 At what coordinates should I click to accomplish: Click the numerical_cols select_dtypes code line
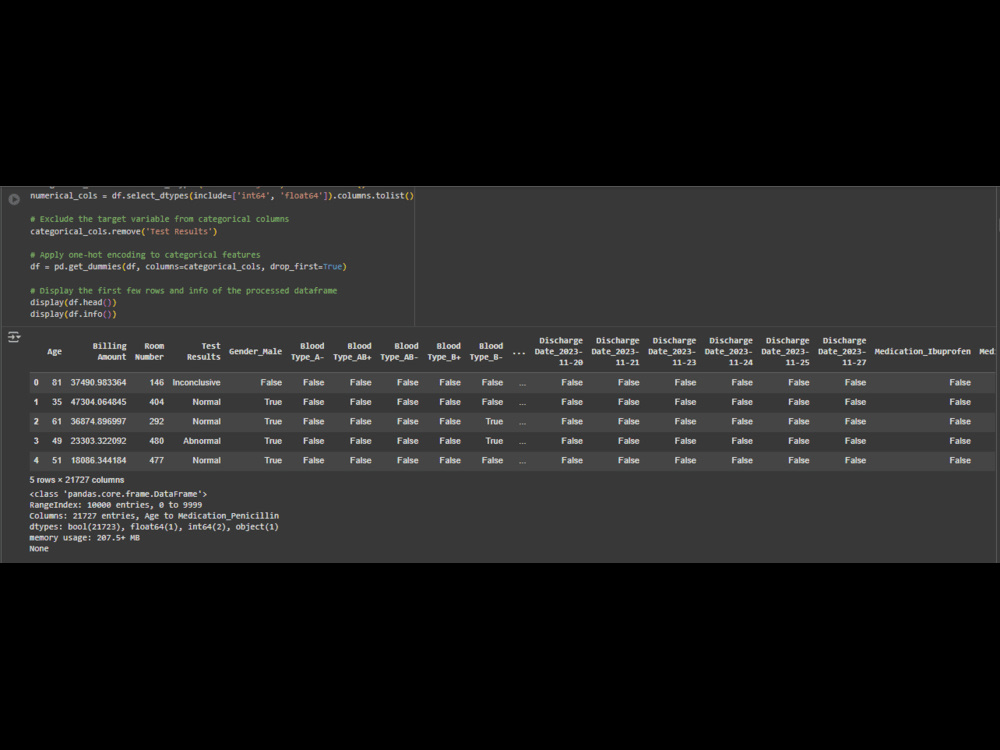click(x=222, y=196)
